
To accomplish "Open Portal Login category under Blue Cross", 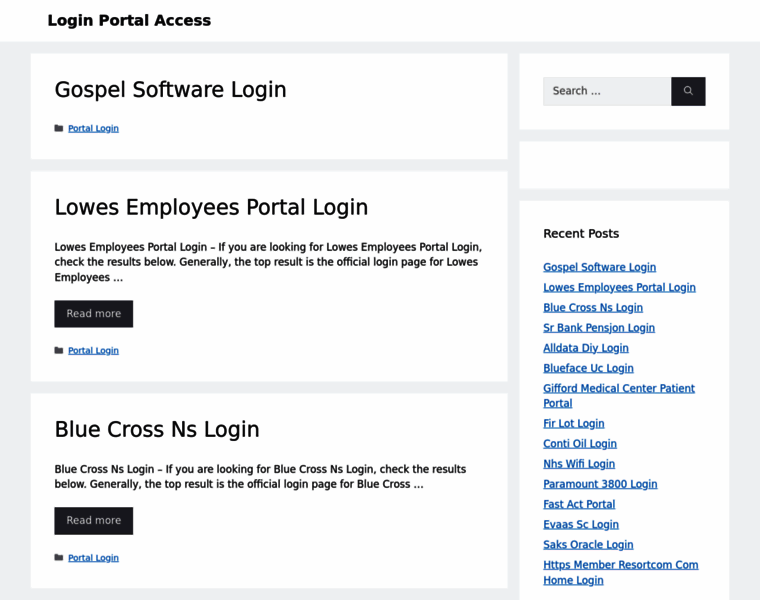I will [93, 558].
